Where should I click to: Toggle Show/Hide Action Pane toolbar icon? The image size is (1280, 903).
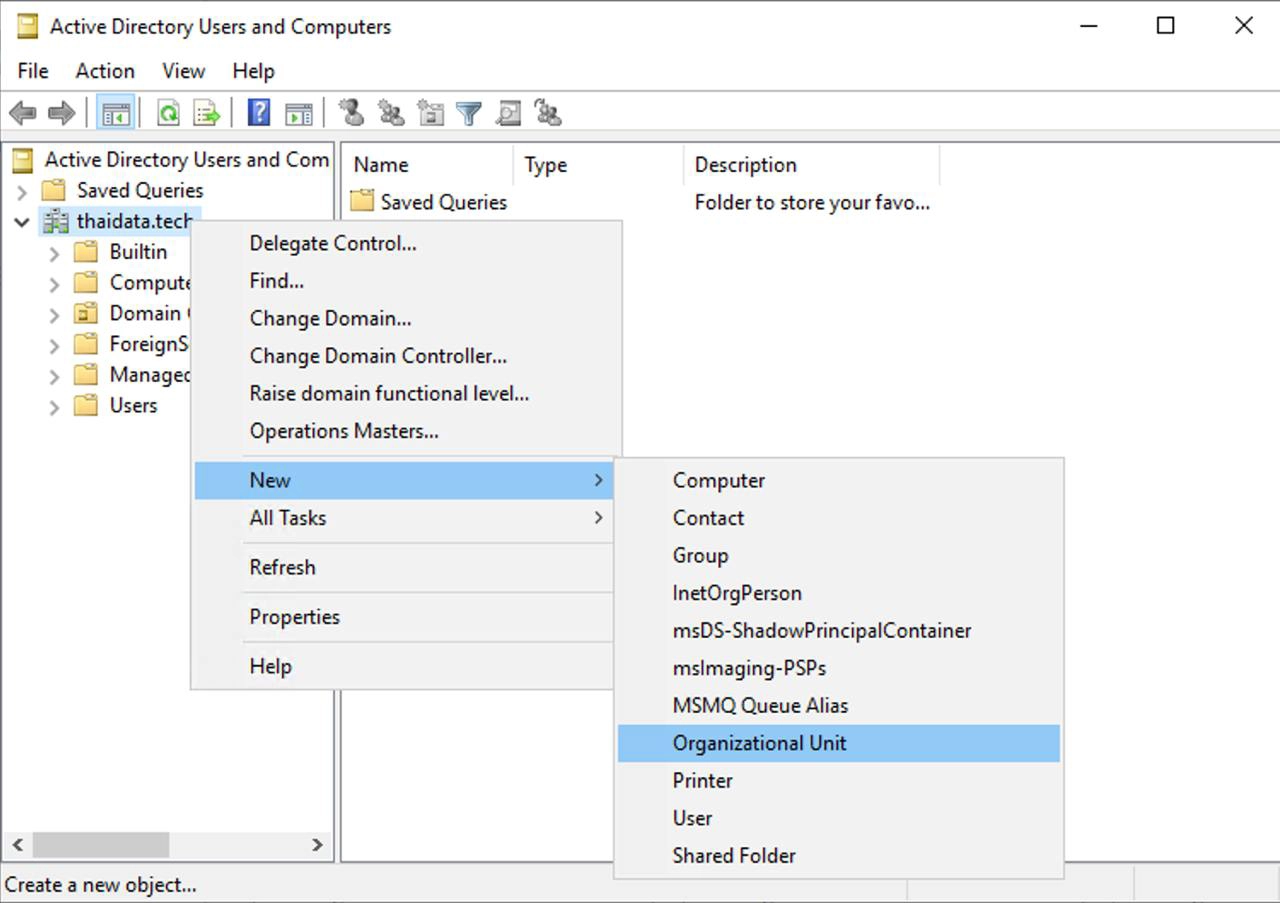298,113
